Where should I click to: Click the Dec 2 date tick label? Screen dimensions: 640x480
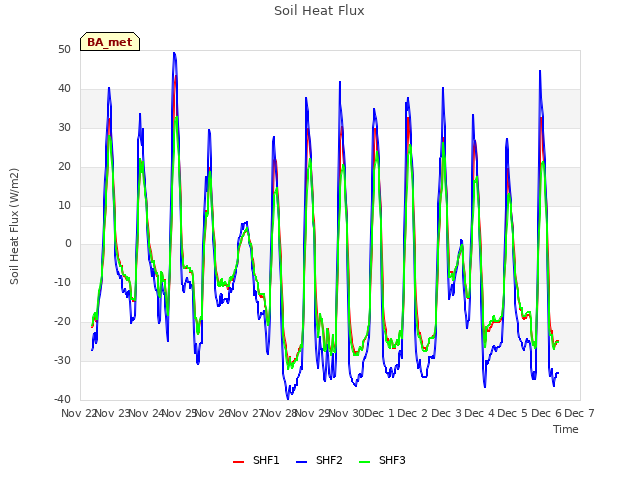tap(412, 413)
